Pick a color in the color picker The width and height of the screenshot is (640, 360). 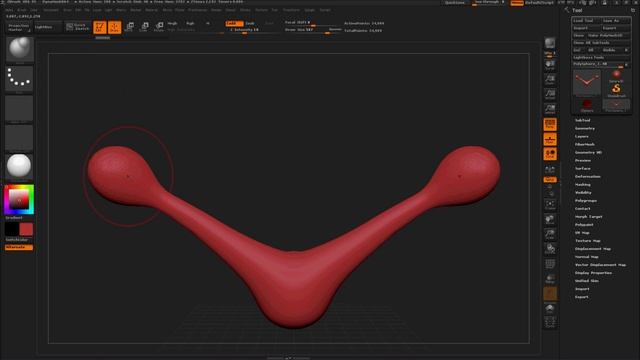point(19,199)
